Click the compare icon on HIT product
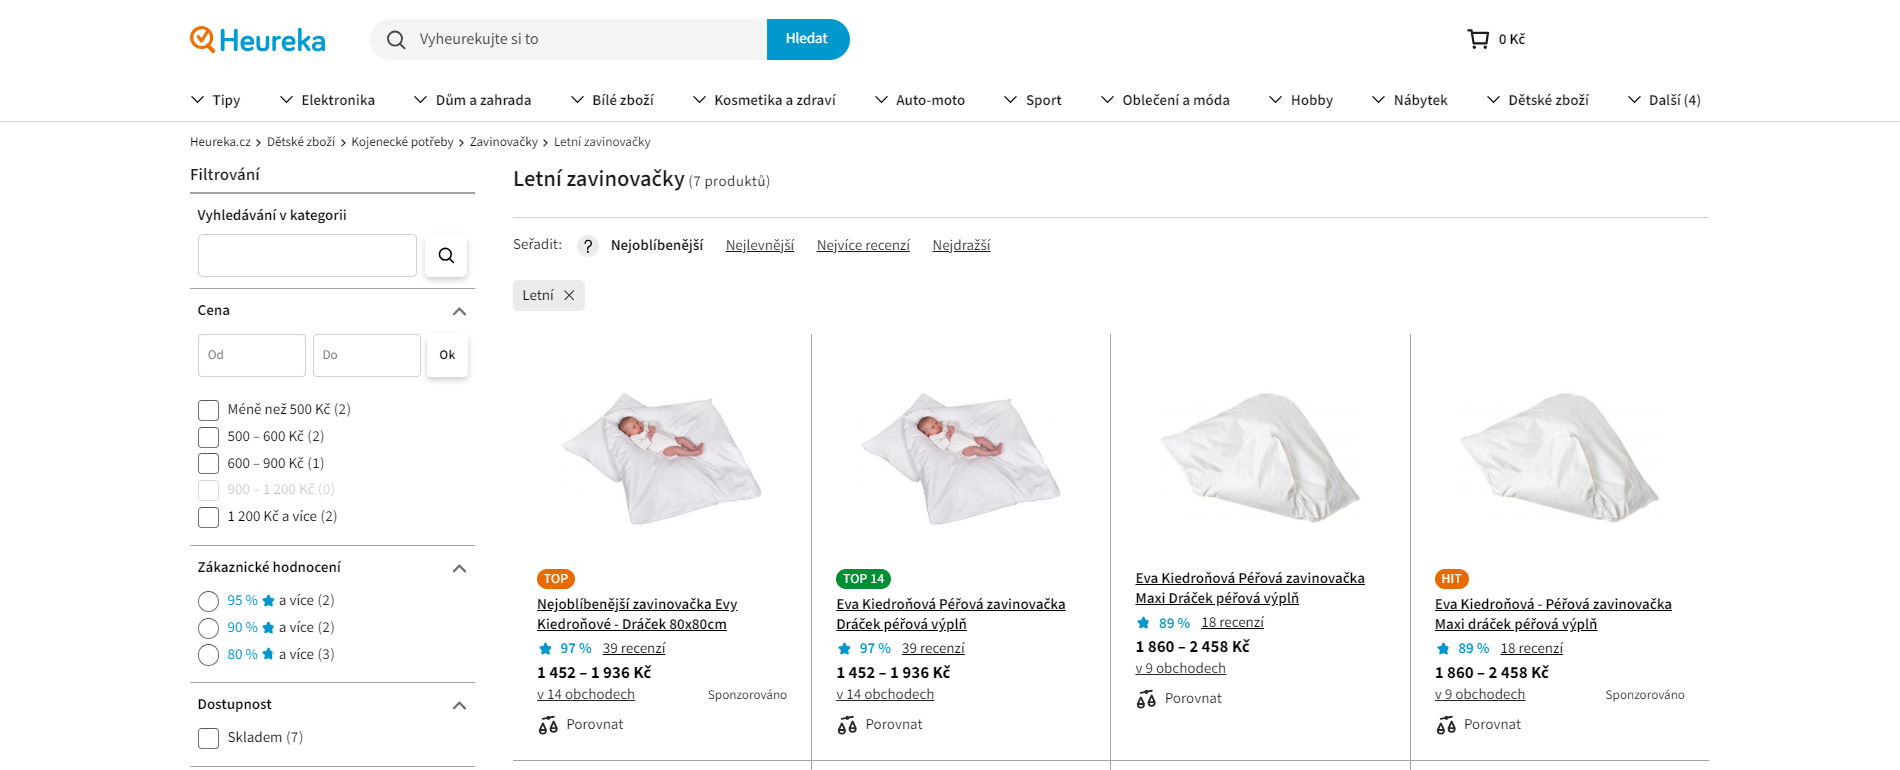Viewport: 1900px width, 770px height. pyautogui.click(x=1446, y=725)
